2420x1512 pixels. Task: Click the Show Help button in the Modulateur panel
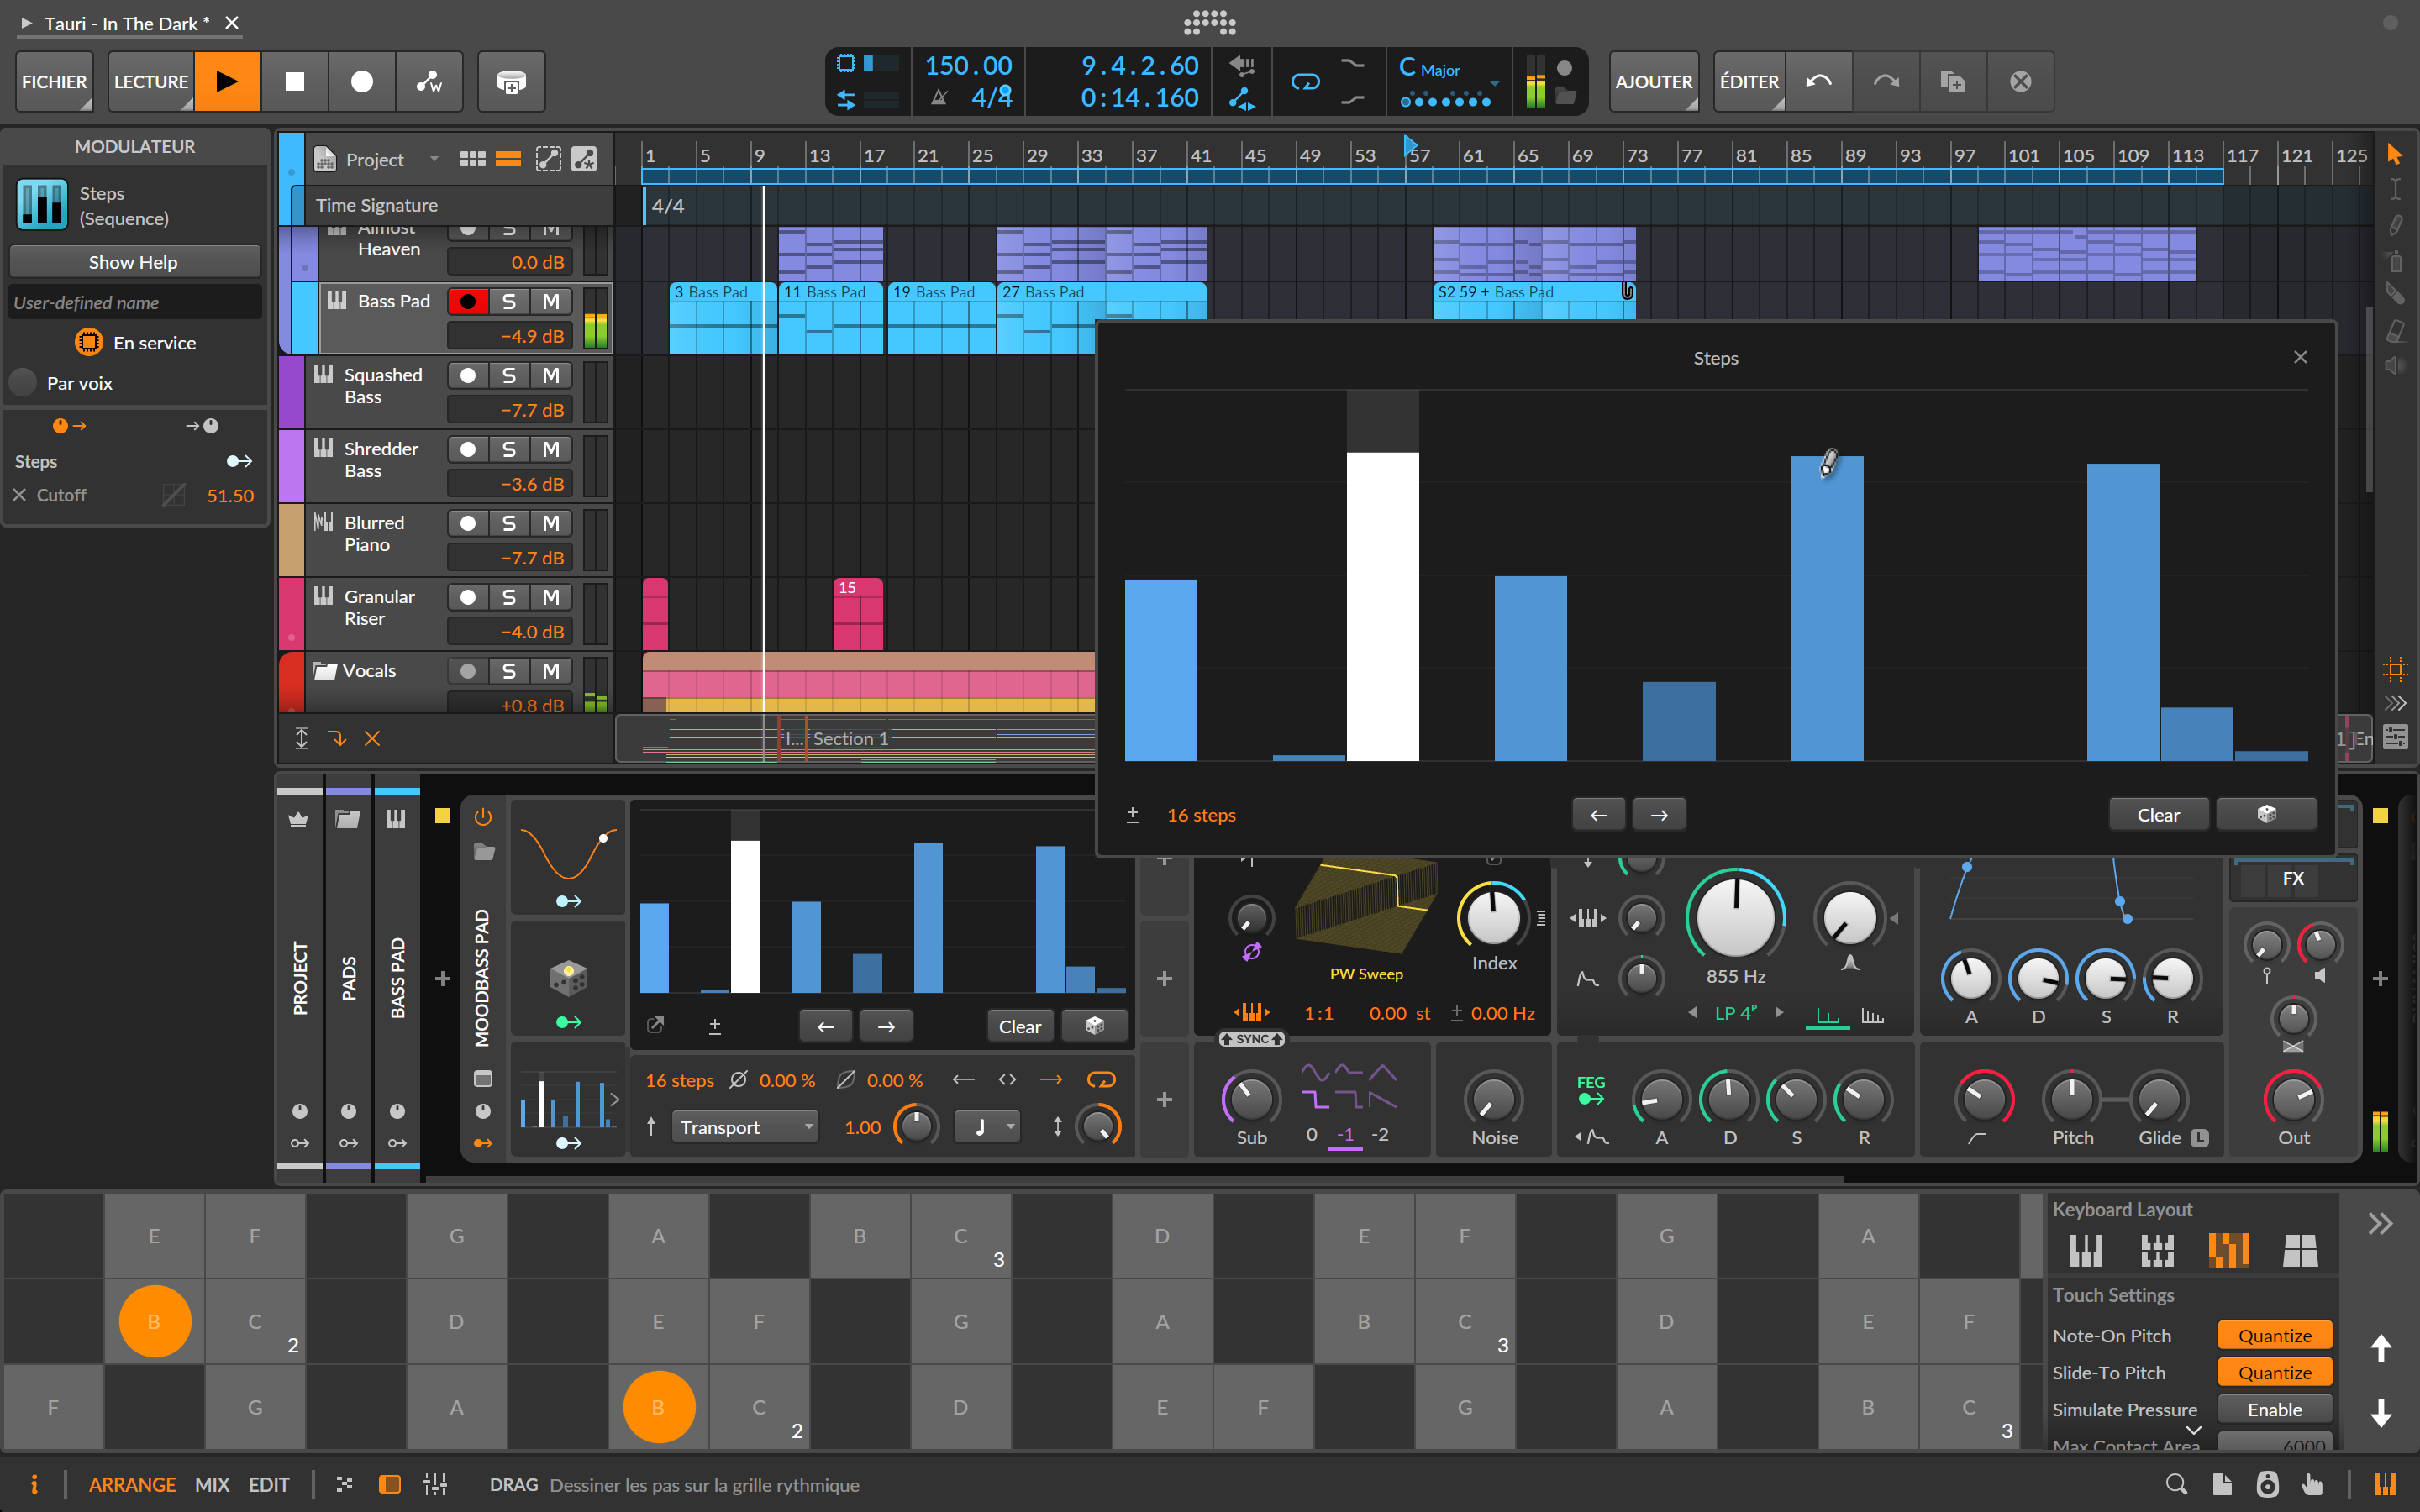click(134, 261)
